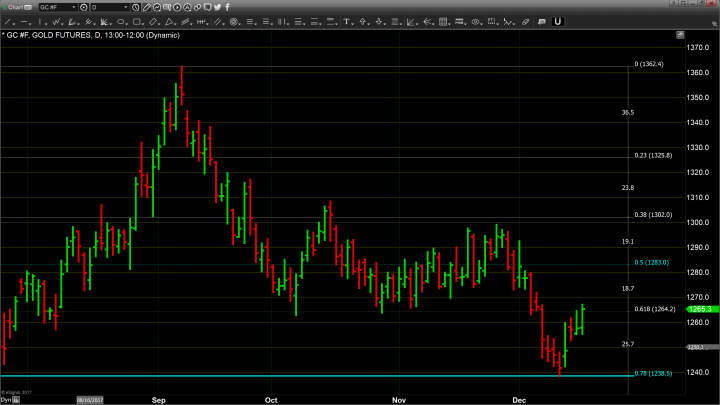
Task: Select the trend line drawing tool
Action: point(8,22)
